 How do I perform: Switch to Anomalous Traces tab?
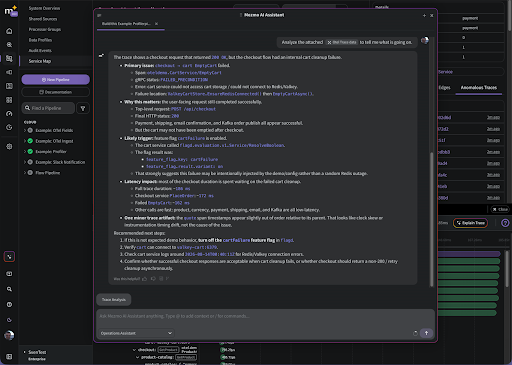479,88
